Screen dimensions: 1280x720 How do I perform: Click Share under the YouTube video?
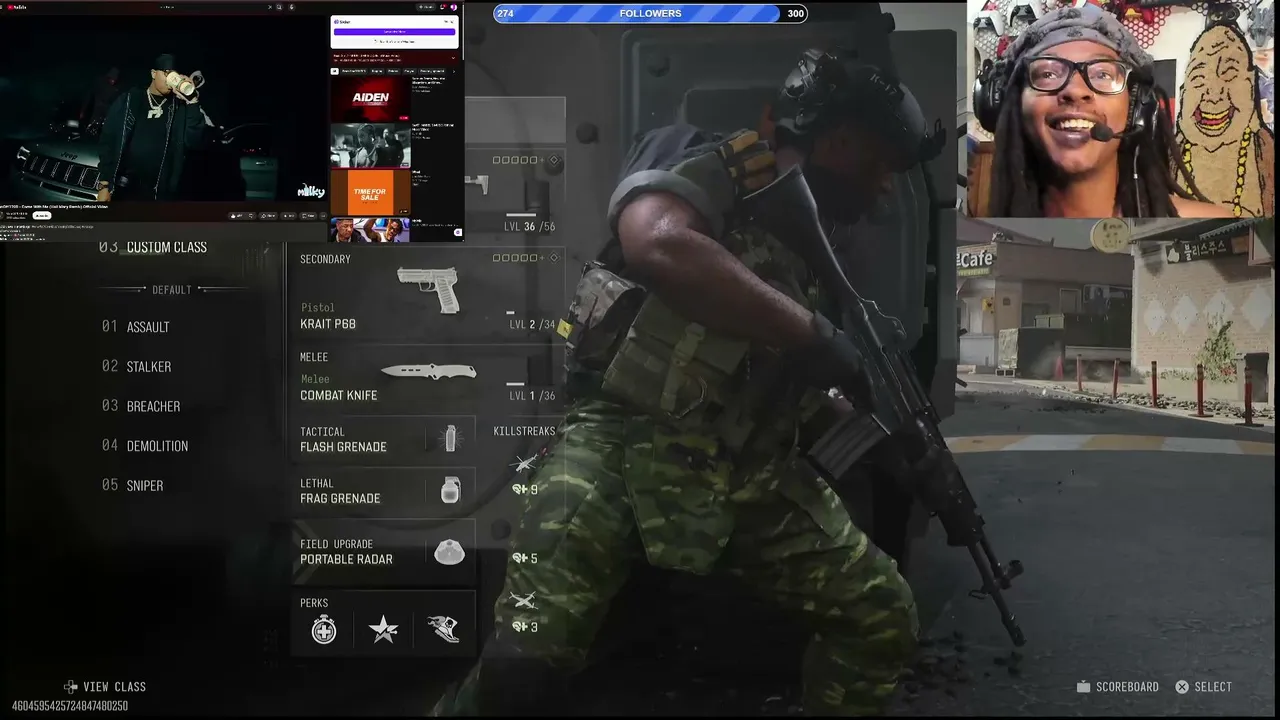(269, 215)
